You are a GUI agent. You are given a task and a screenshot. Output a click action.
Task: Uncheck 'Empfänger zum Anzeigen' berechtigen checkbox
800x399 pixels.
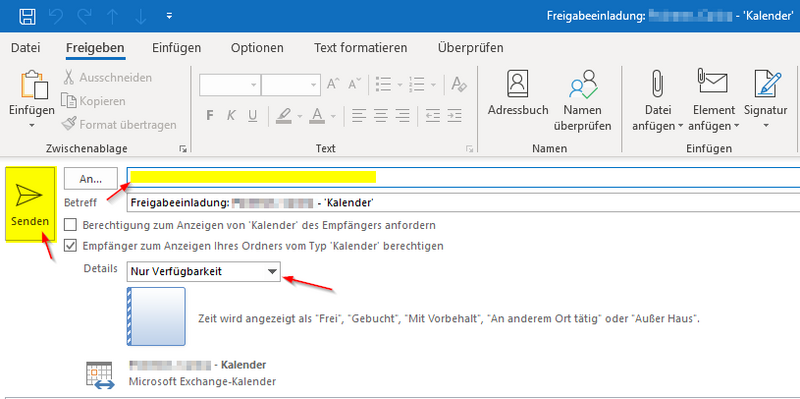70,246
